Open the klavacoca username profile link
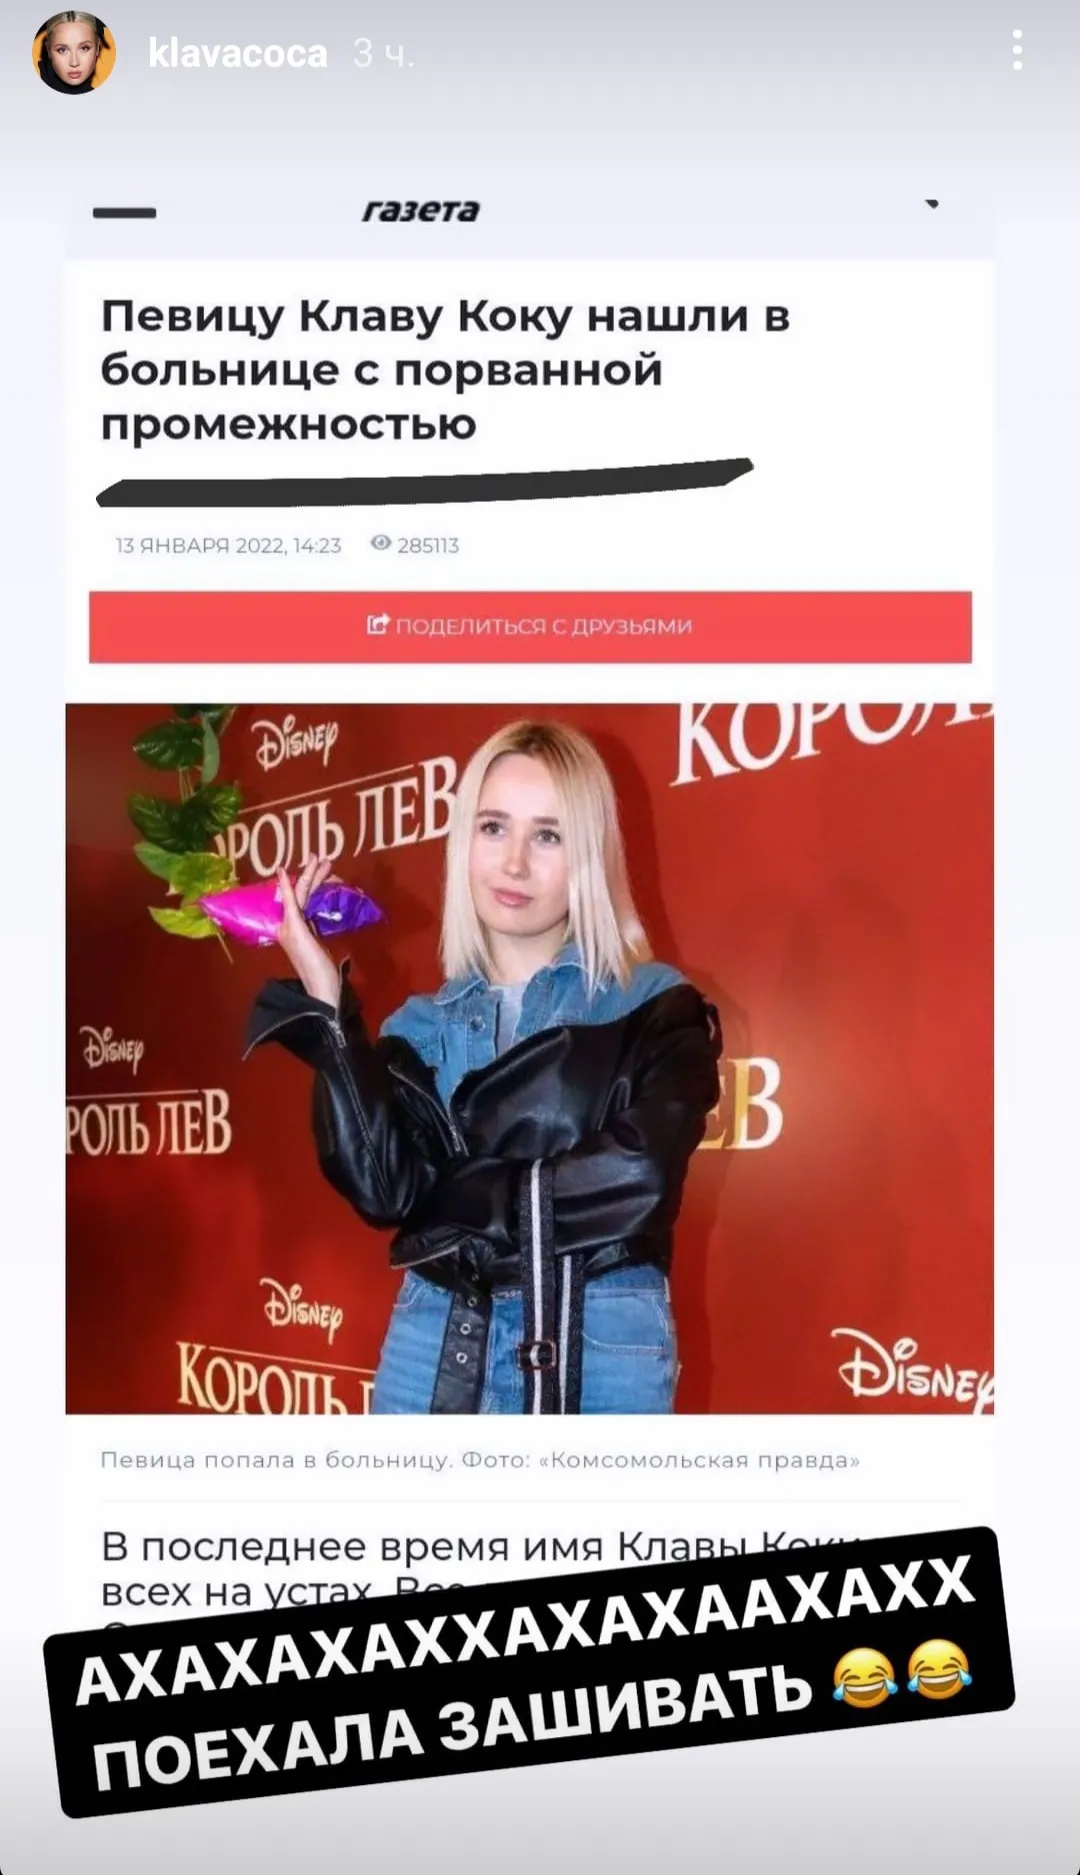Image resolution: width=1080 pixels, height=1875 pixels. 238,53
